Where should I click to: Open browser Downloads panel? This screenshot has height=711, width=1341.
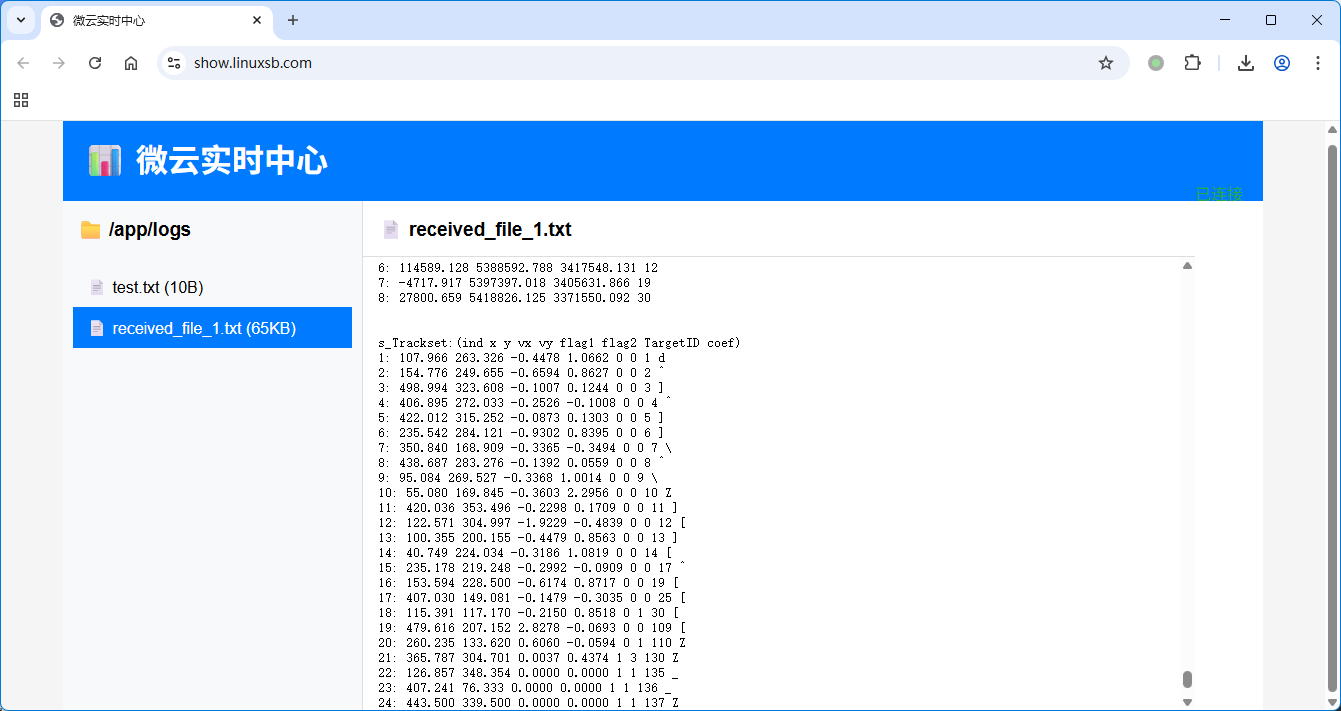1245,63
